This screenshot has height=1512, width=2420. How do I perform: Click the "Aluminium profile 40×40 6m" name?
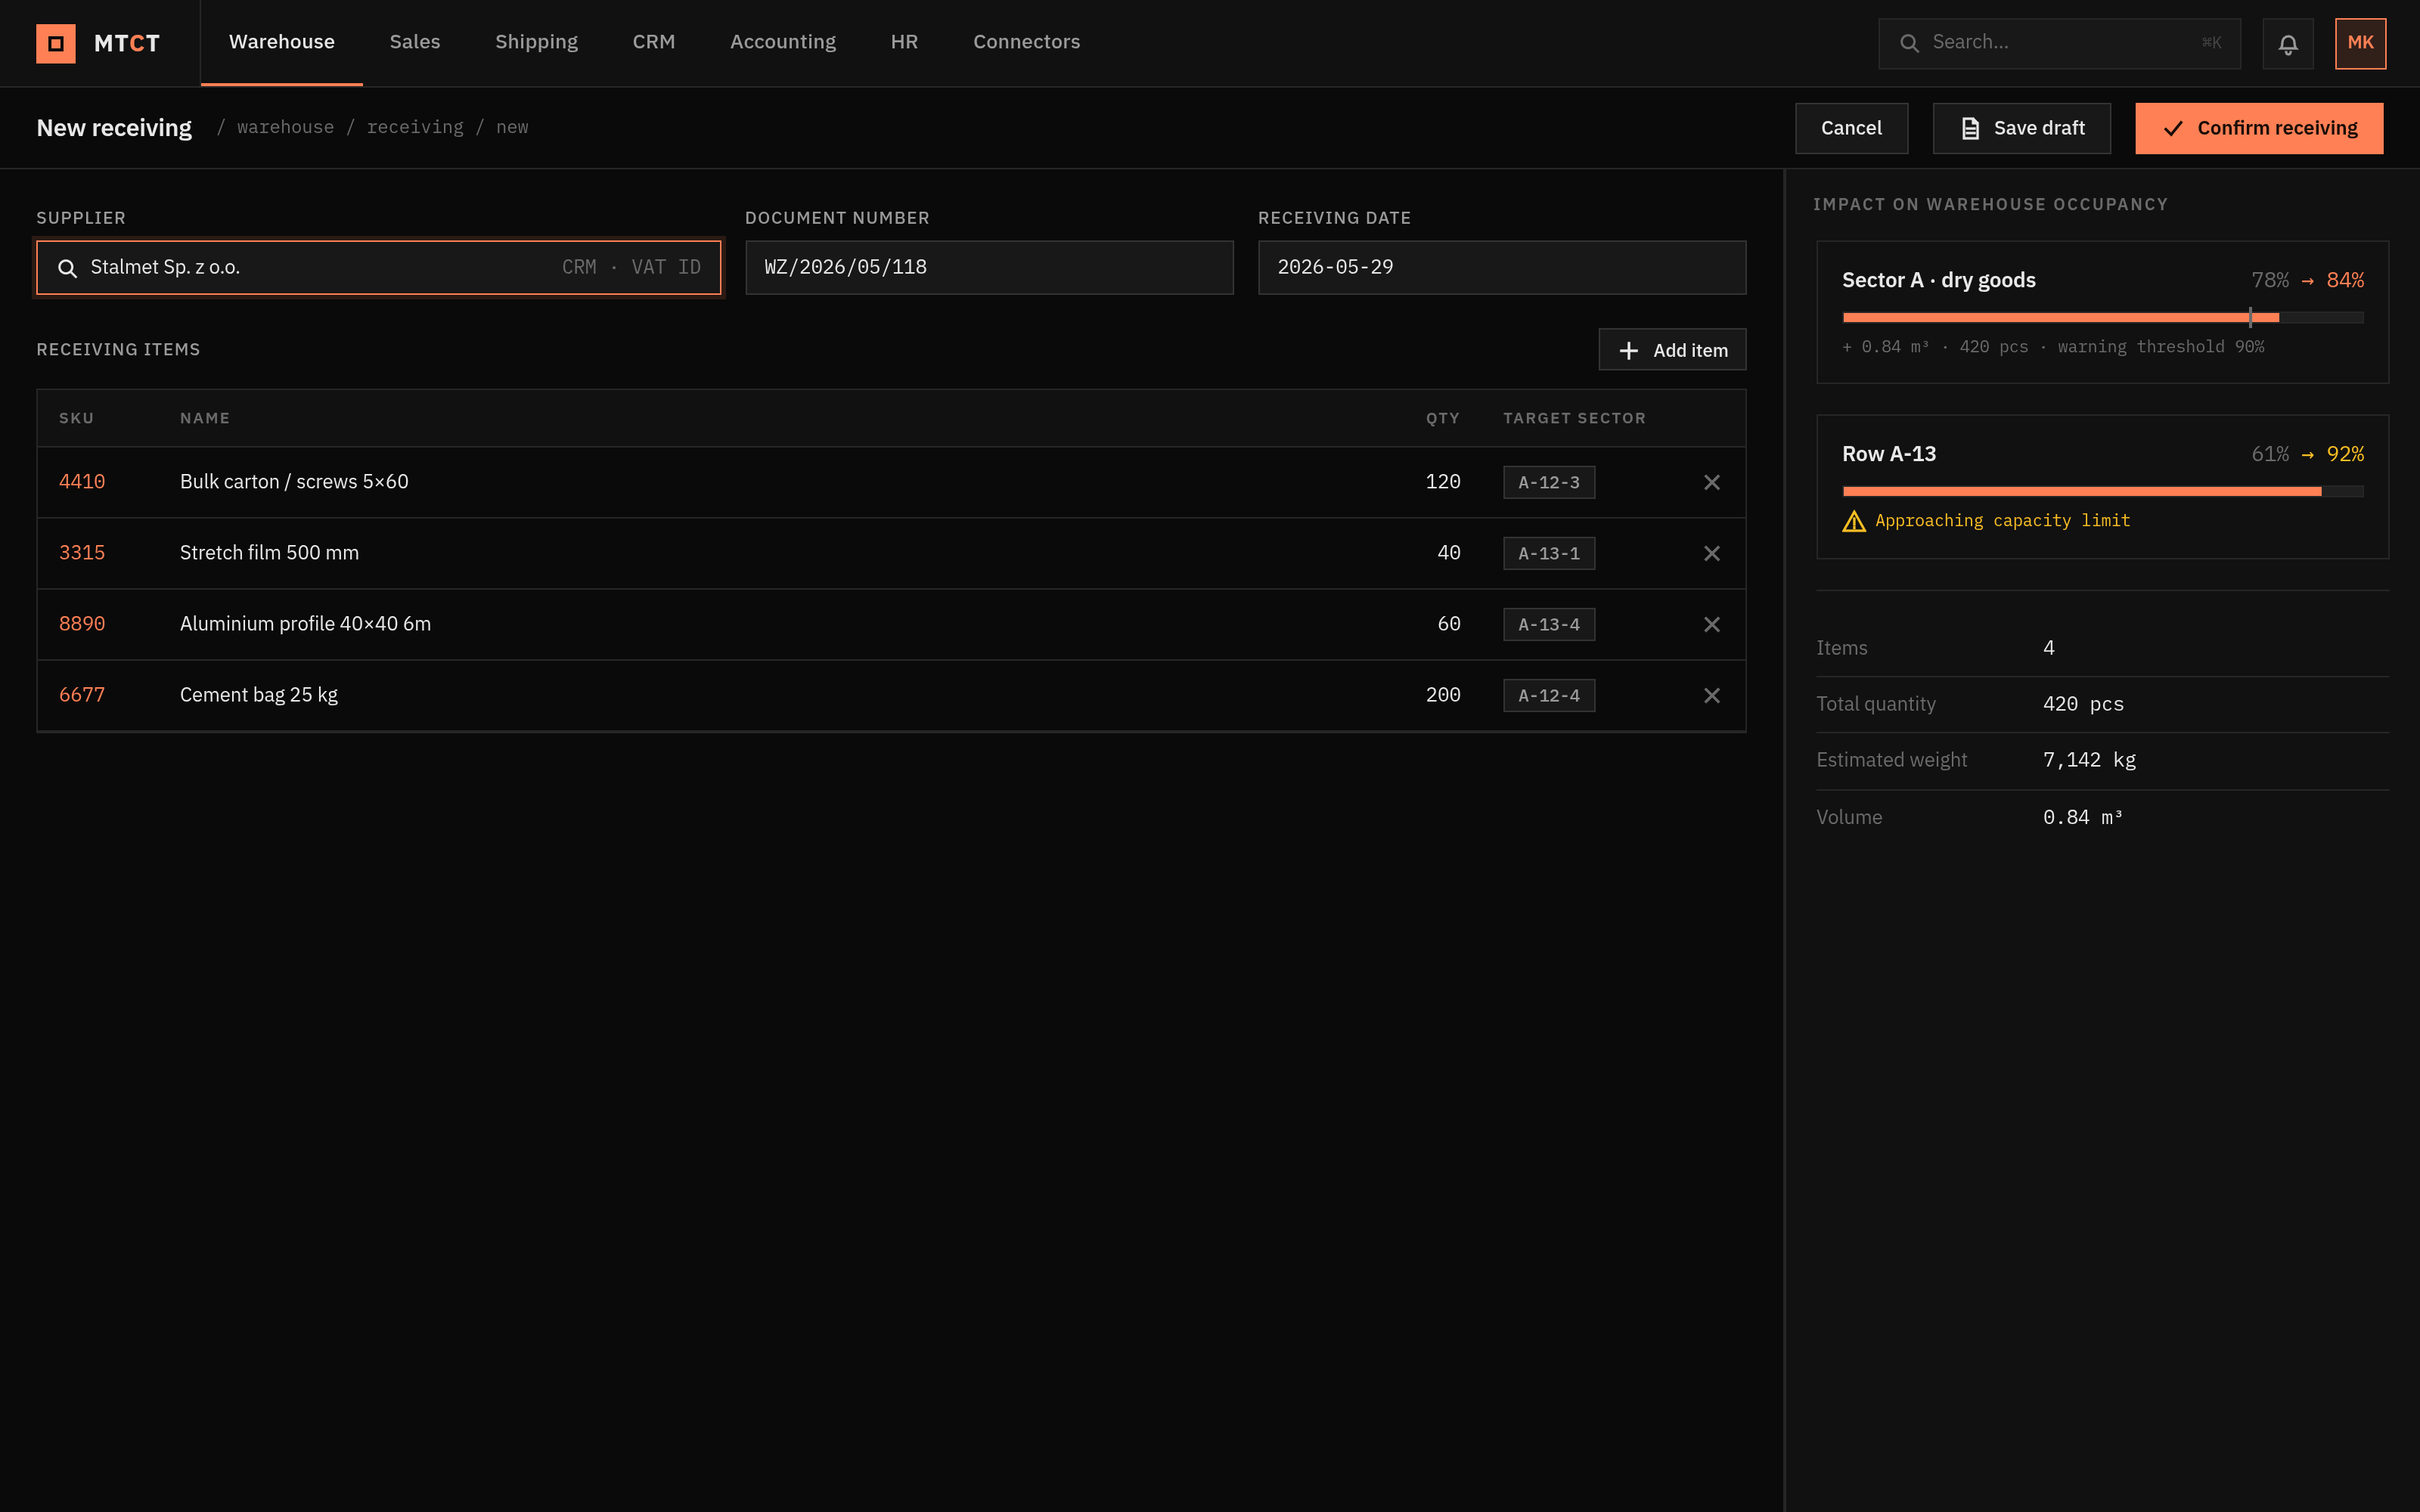[305, 624]
